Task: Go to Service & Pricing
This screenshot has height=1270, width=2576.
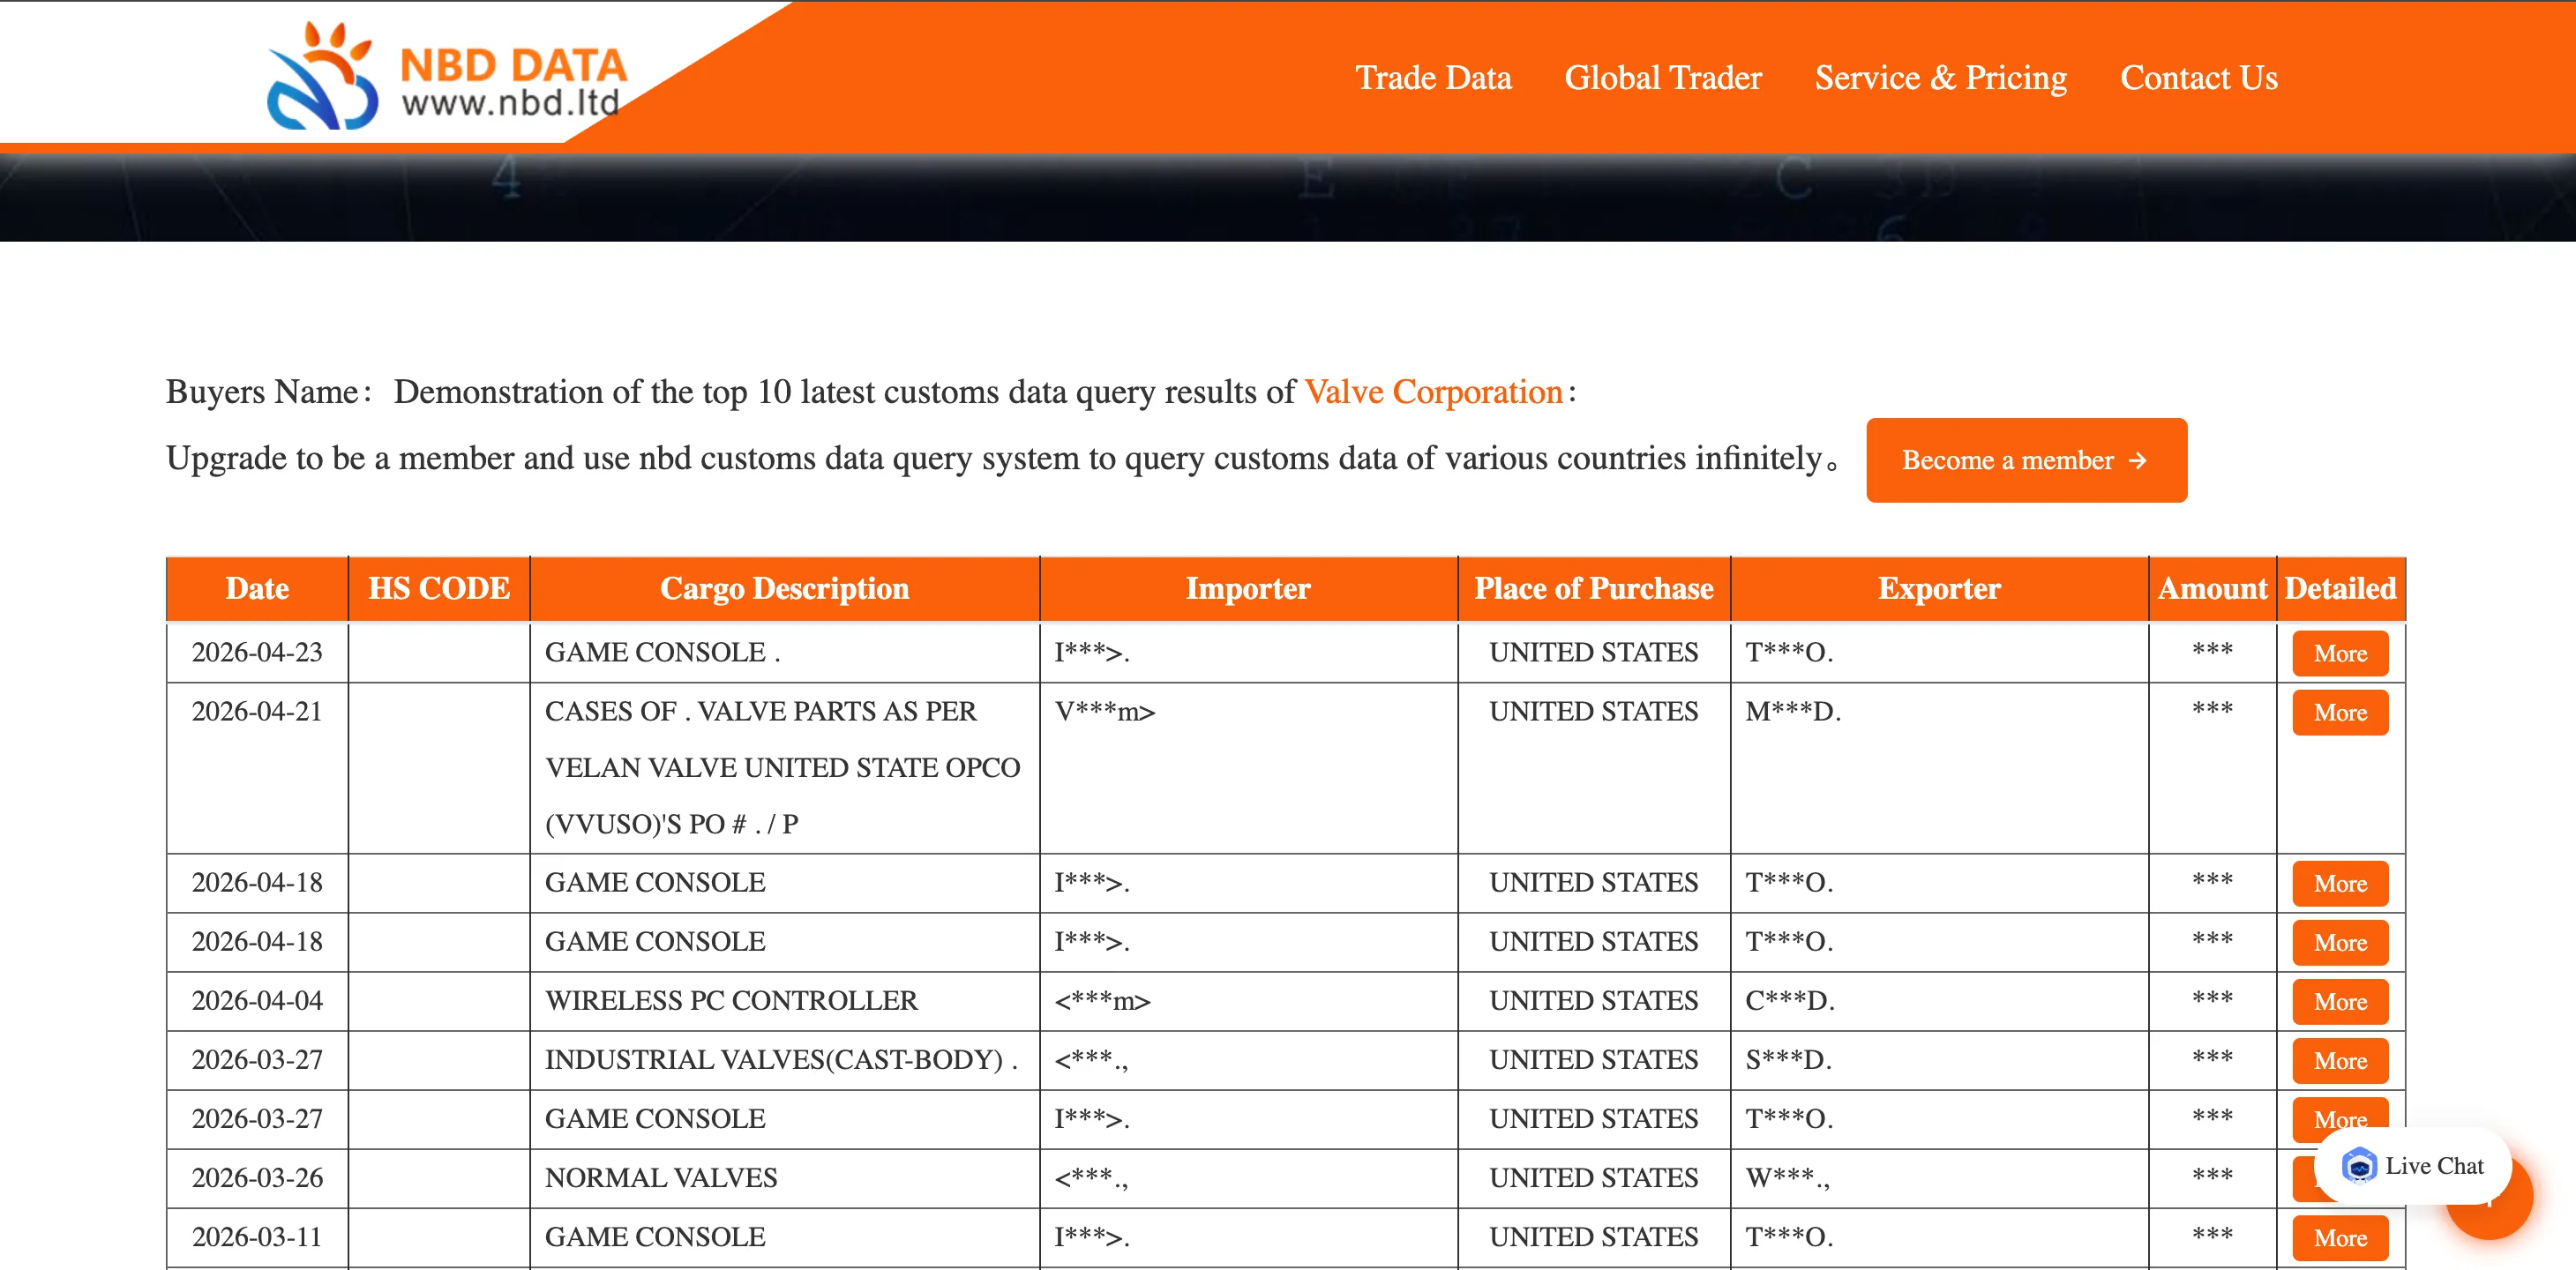Action: point(1941,78)
